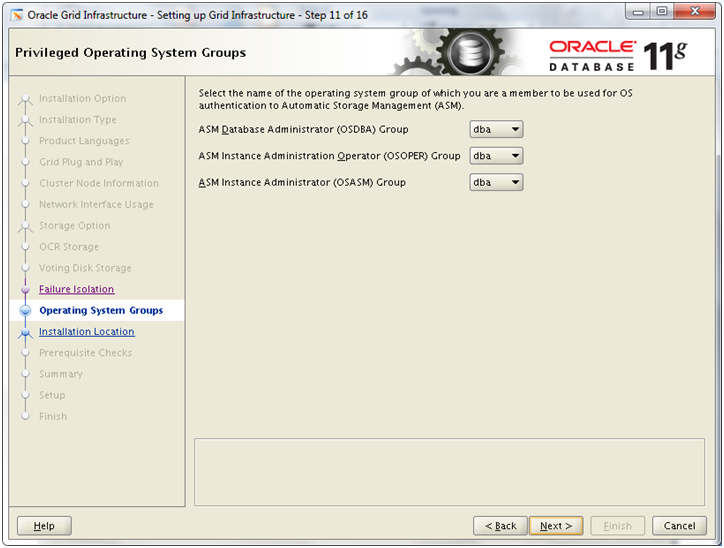Click the empty message area at the bottom
Screen dimensions: 724x548
point(449,472)
